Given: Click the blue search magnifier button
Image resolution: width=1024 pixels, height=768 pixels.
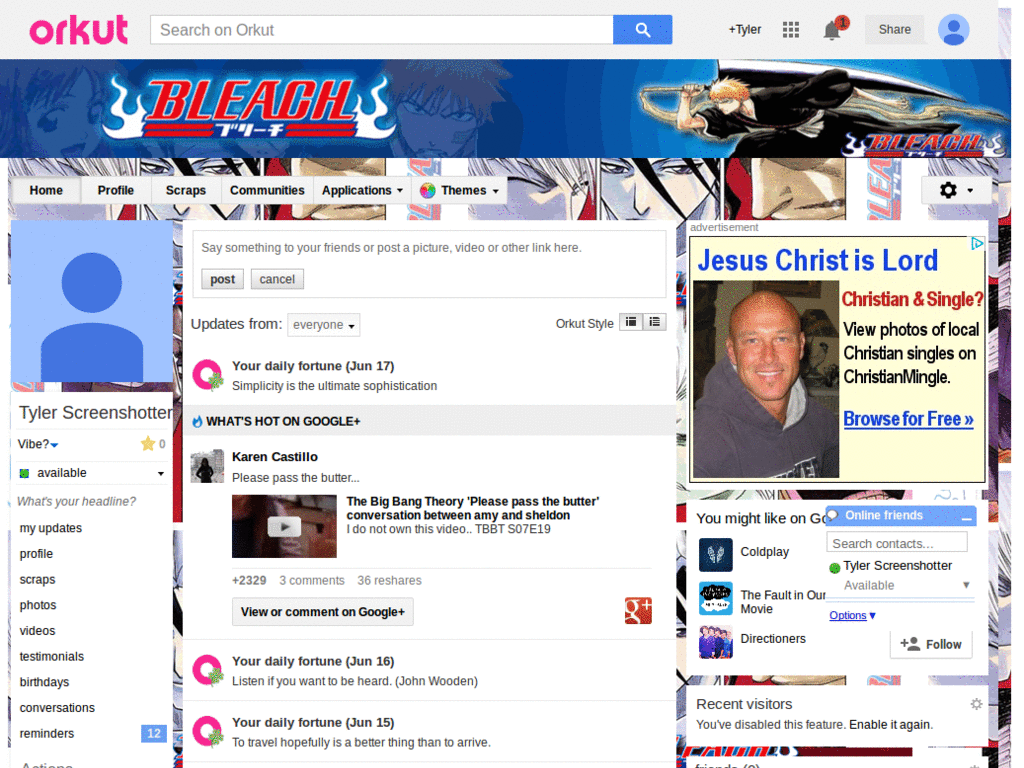Looking at the screenshot, I should point(642,30).
